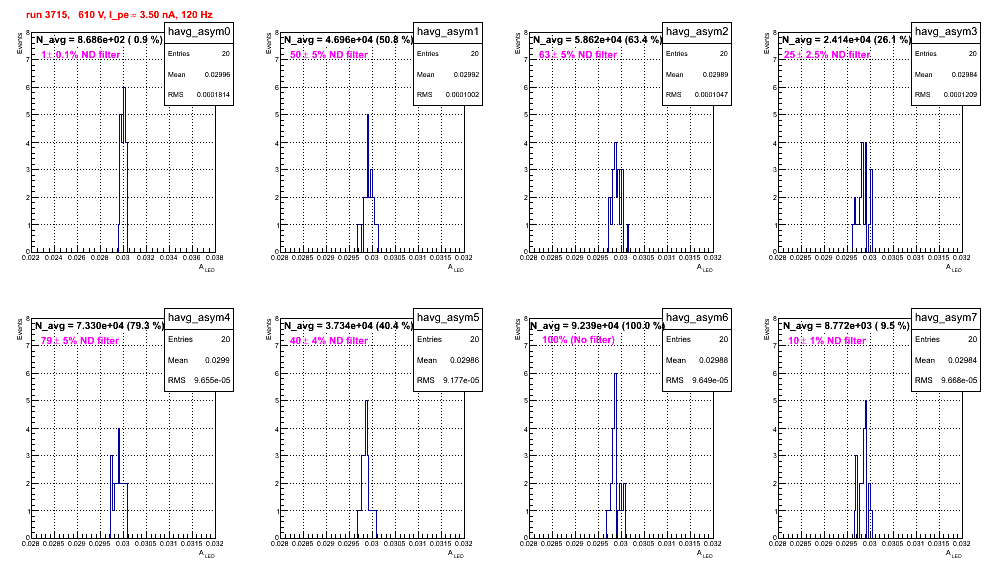This screenshot has width=996, height=572.
Task: Select the havg_asym2 stats box title
Action: (x=697, y=32)
